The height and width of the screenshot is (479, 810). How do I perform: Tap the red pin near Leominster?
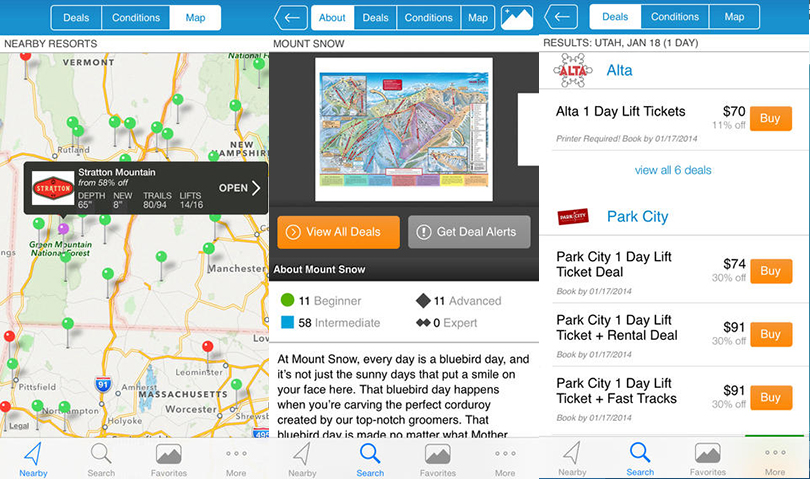pos(208,346)
